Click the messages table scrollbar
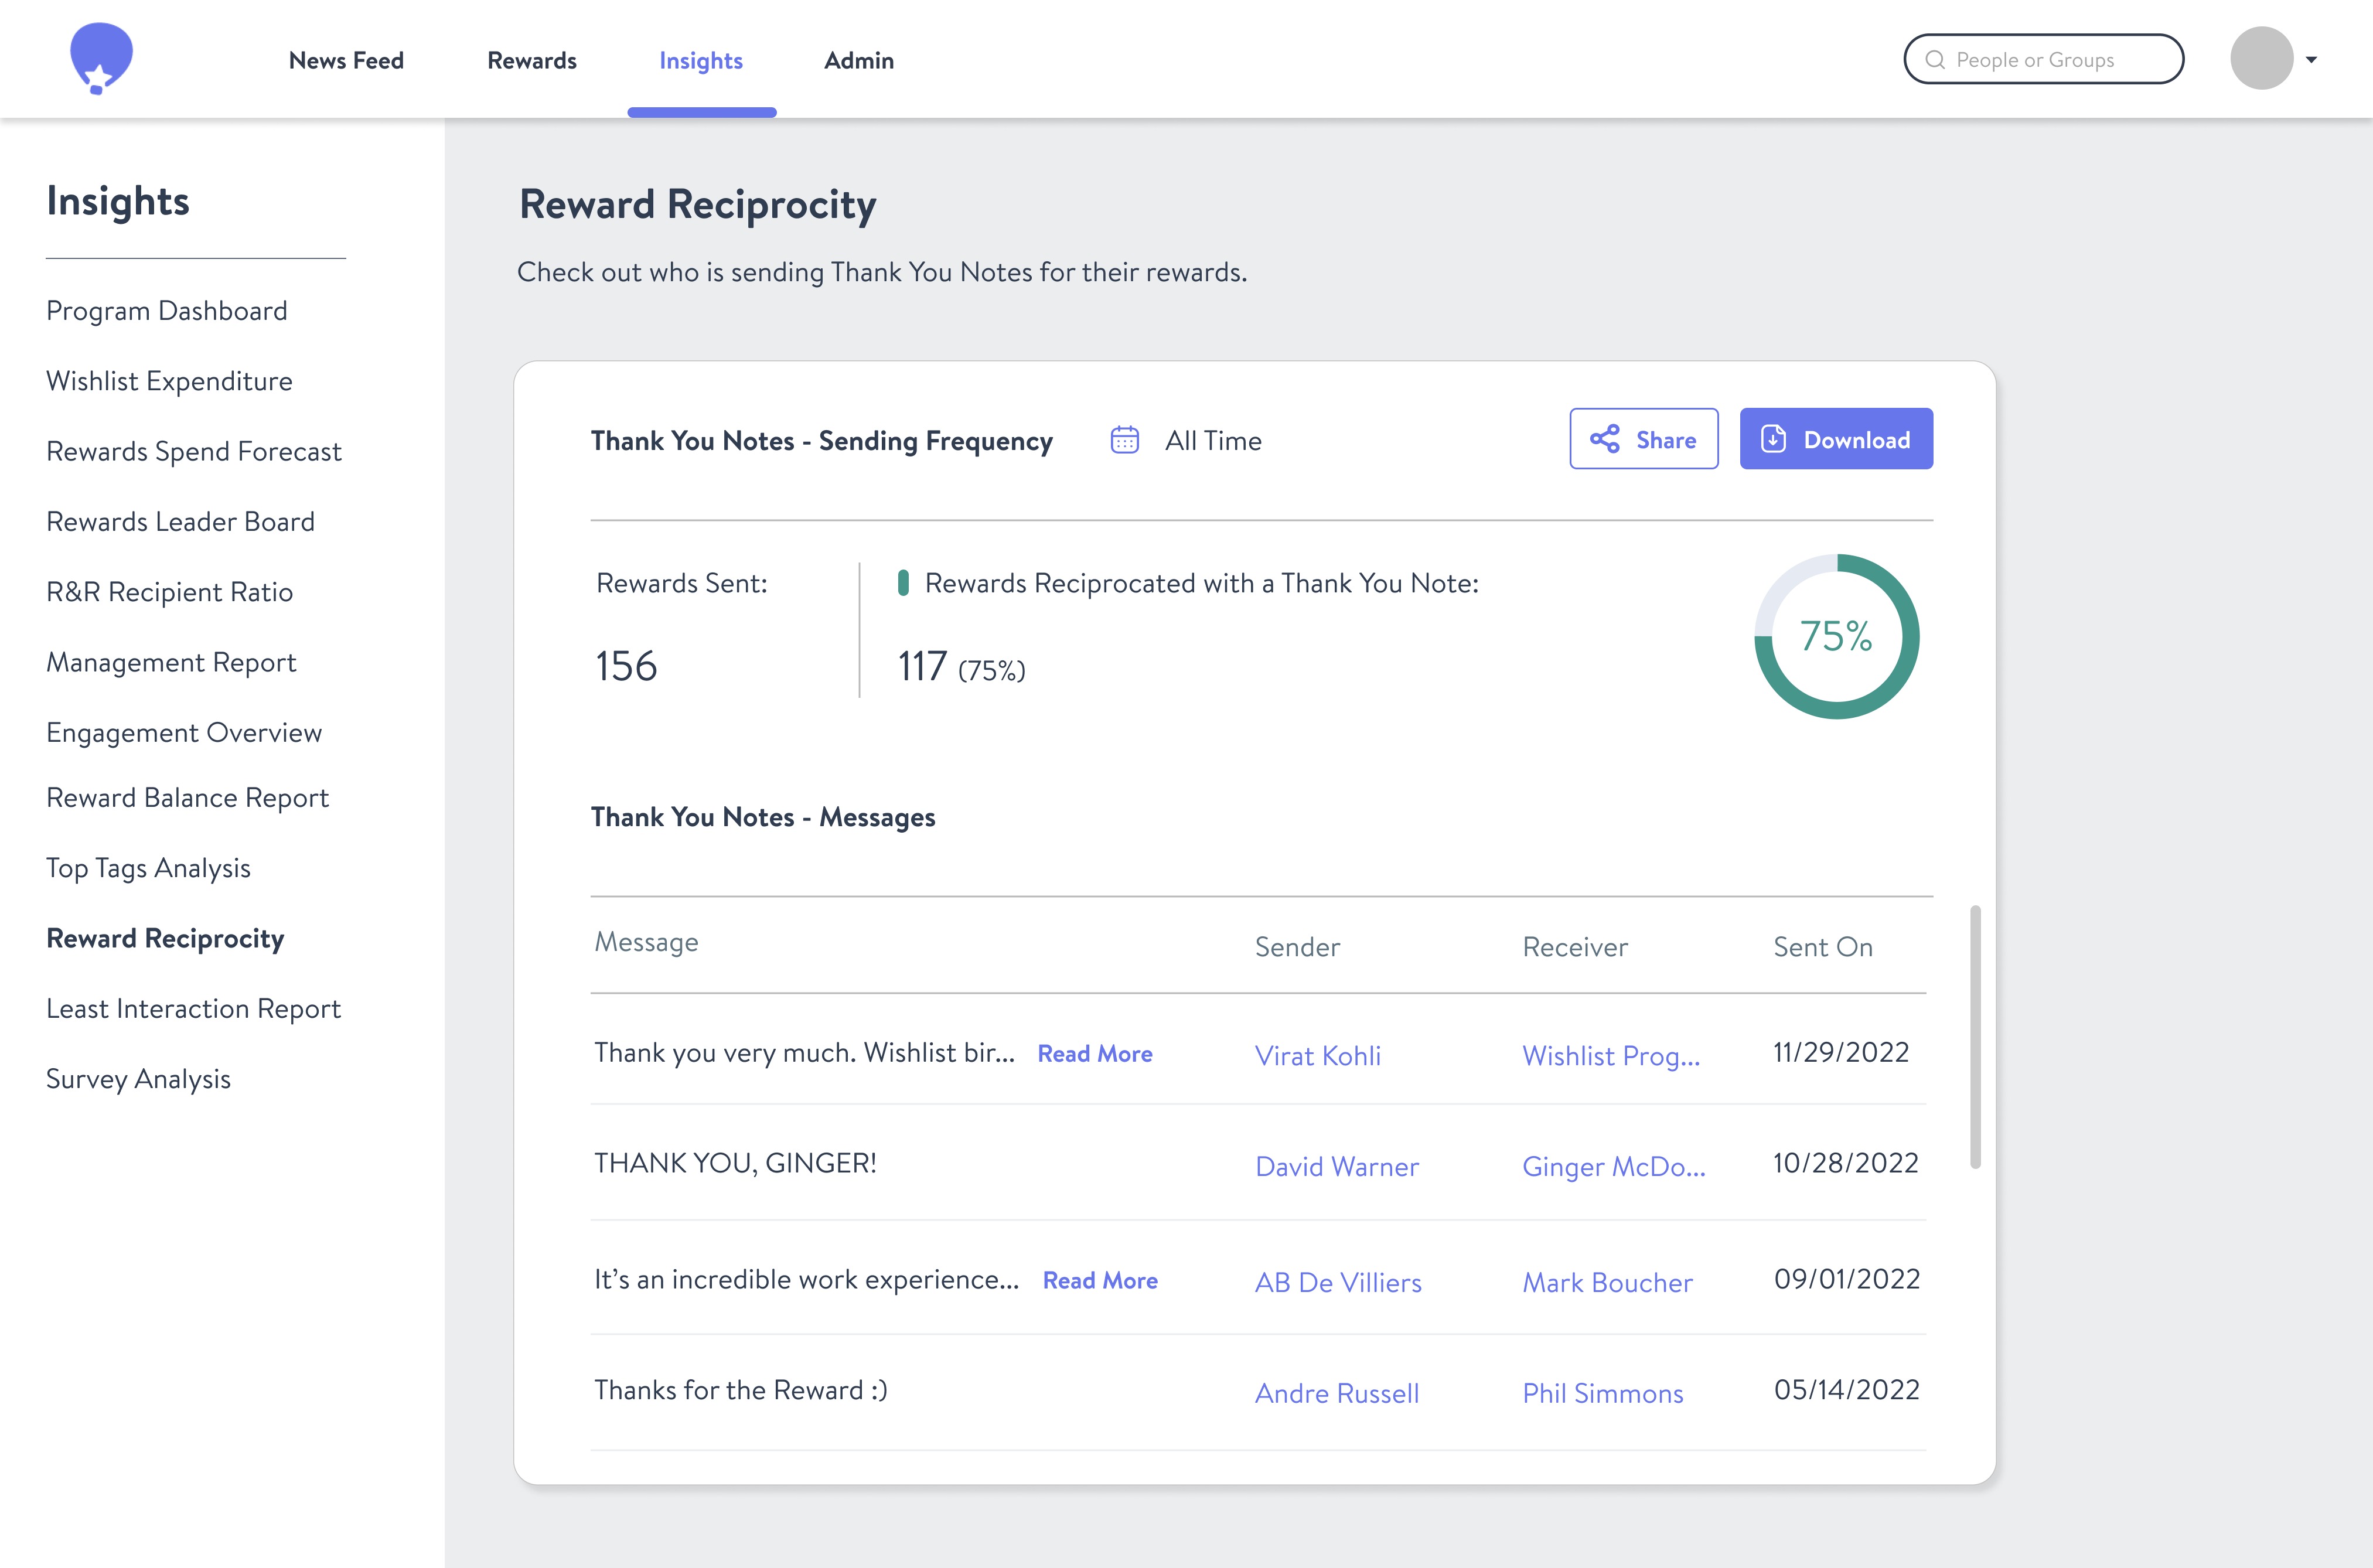 pos(1975,1036)
